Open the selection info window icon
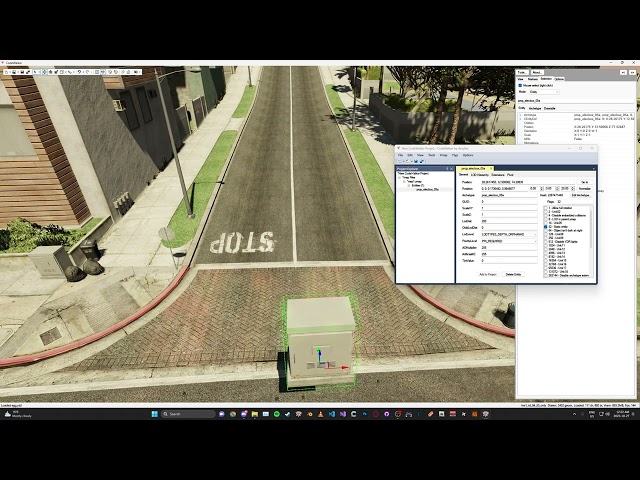The image size is (640, 480). point(97,72)
